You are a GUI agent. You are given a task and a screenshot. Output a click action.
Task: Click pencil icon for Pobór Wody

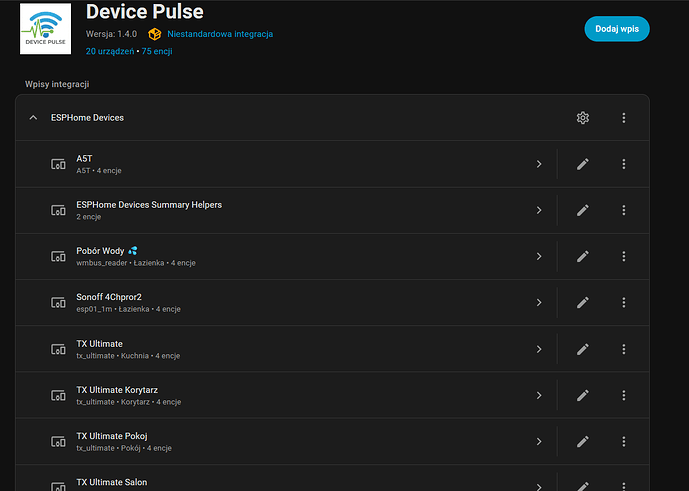click(x=583, y=256)
